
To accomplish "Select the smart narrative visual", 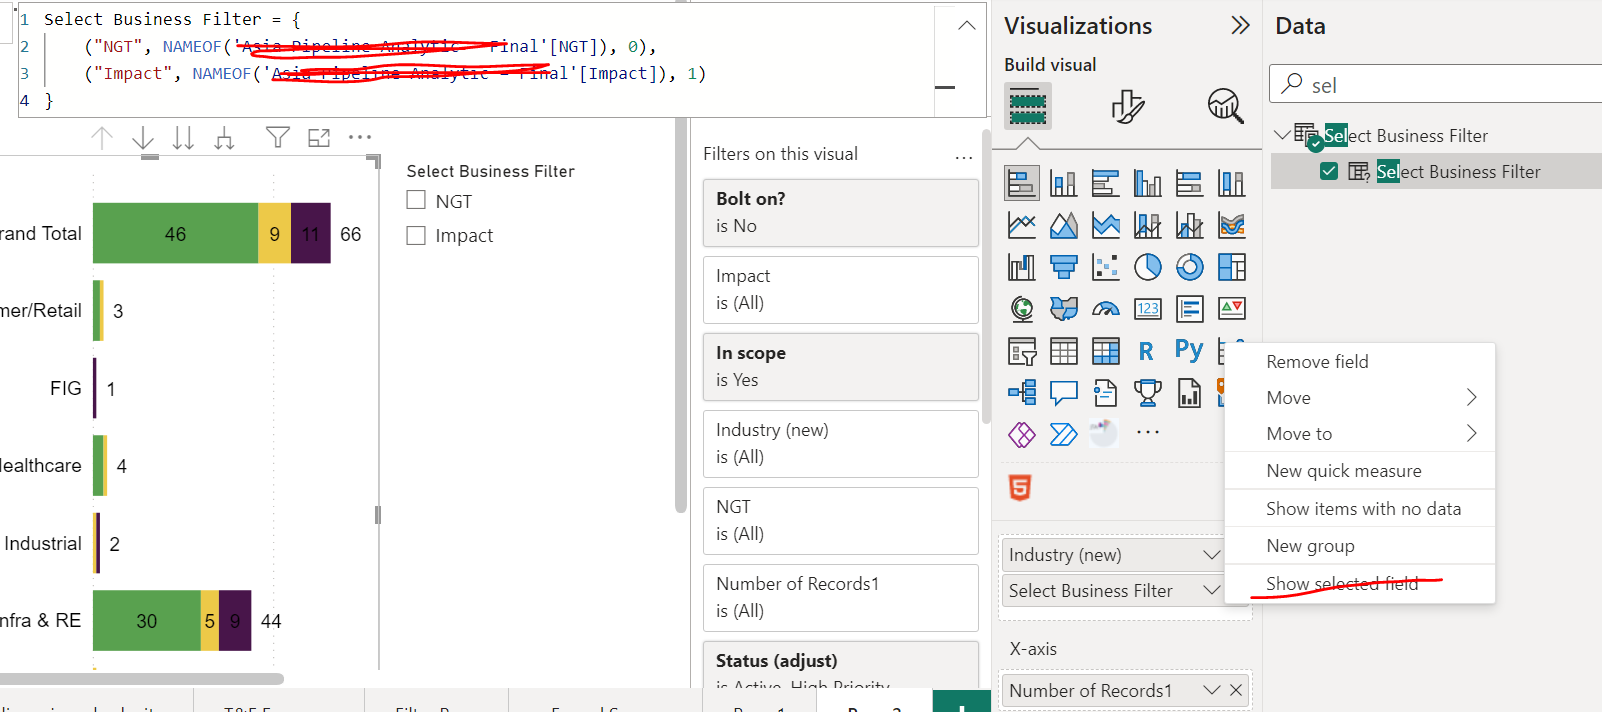I will pyautogui.click(x=1106, y=393).
